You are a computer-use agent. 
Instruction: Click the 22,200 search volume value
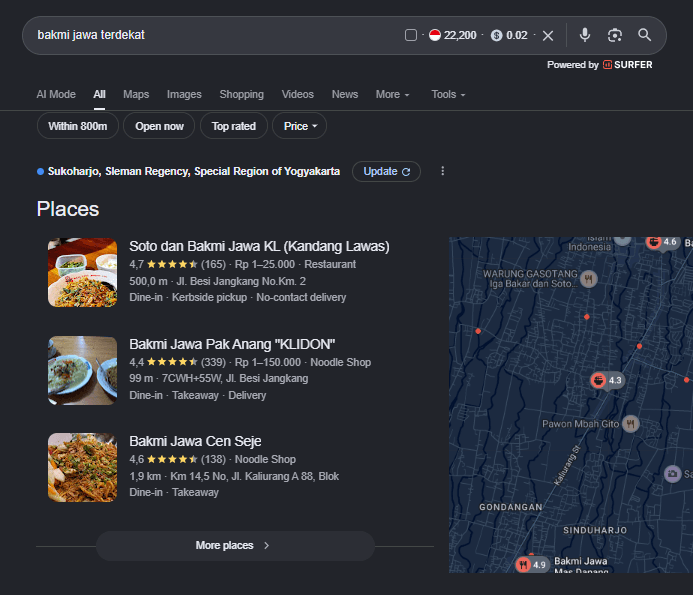pyautogui.click(x=460, y=35)
